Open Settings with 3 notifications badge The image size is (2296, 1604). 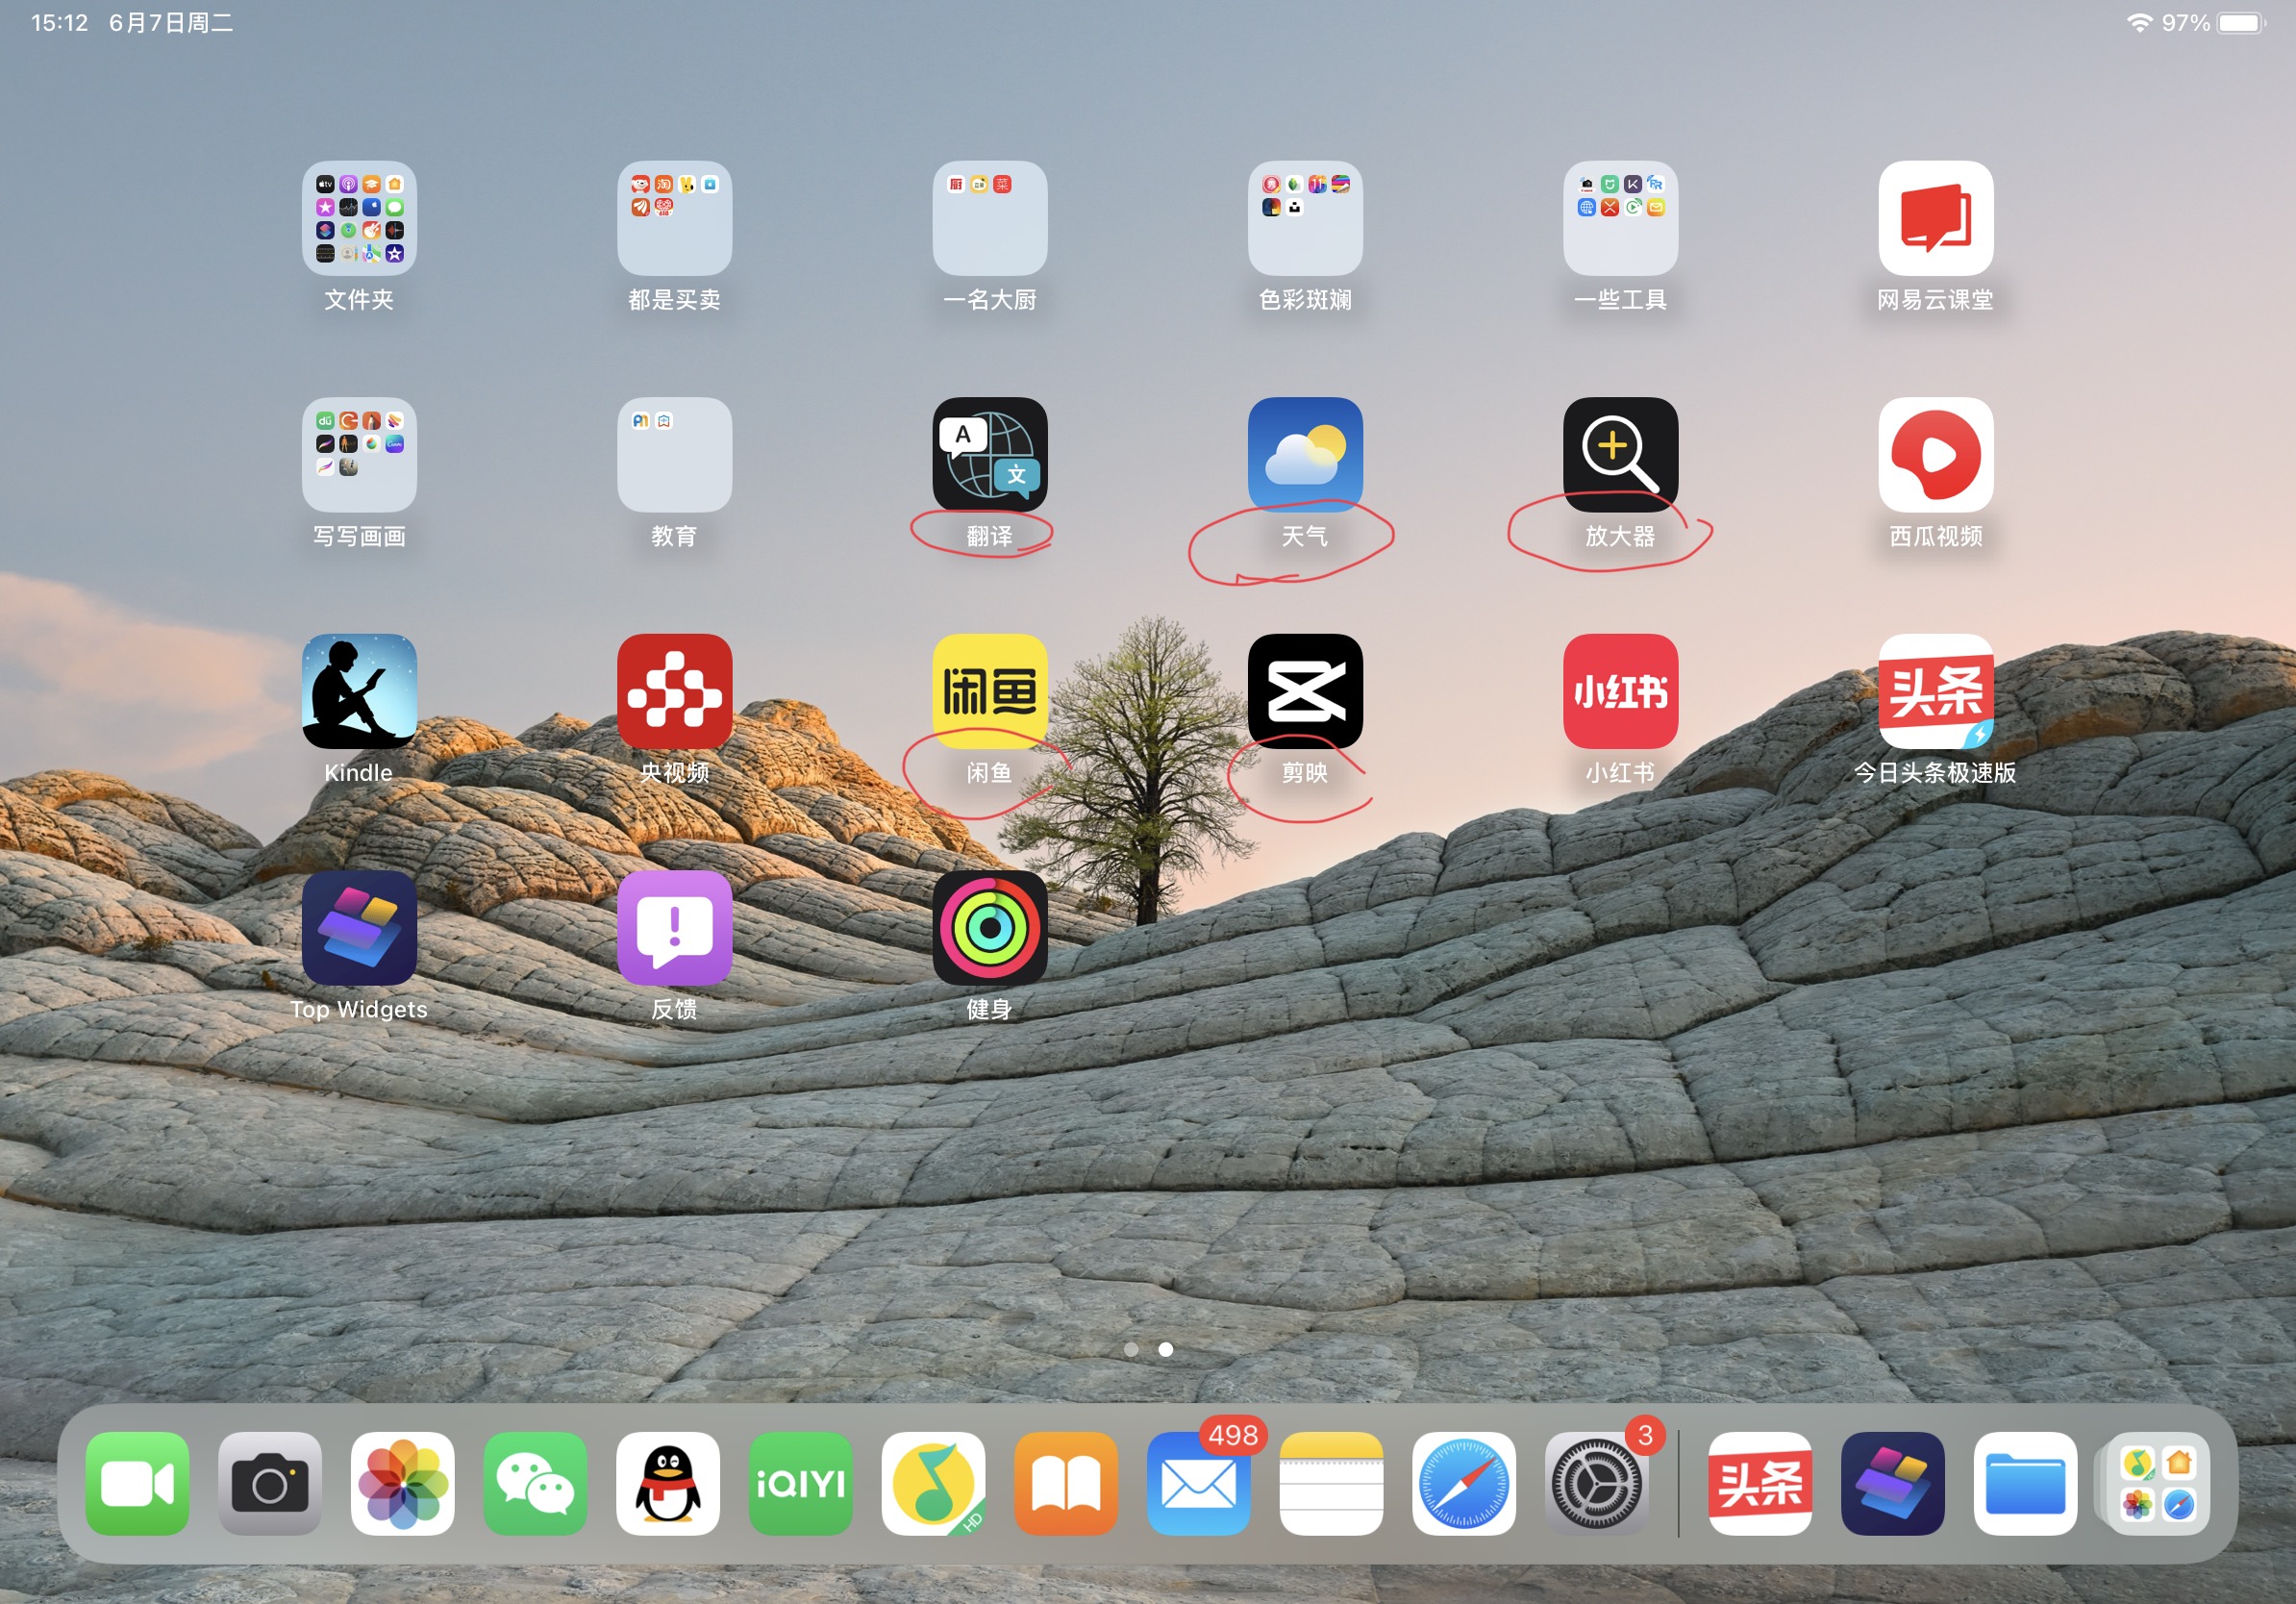[1596, 1484]
